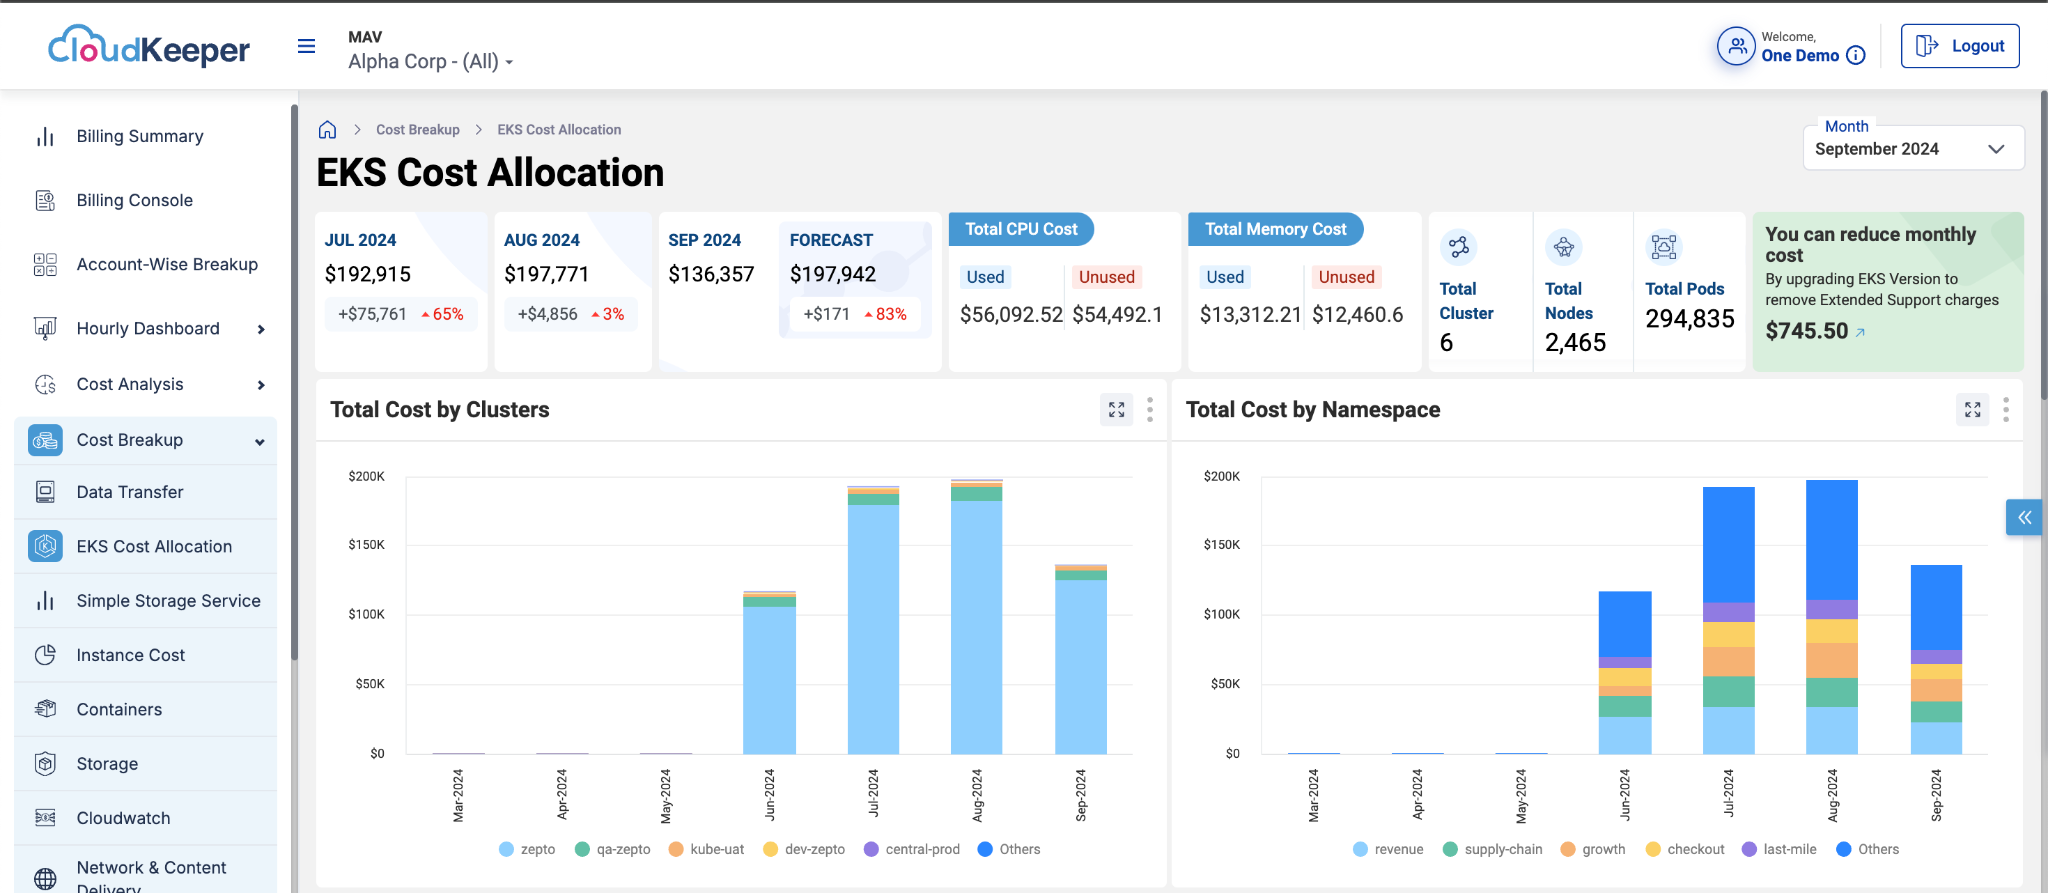Click the Storage sidebar icon
2048x893 pixels.
[x=45, y=764]
